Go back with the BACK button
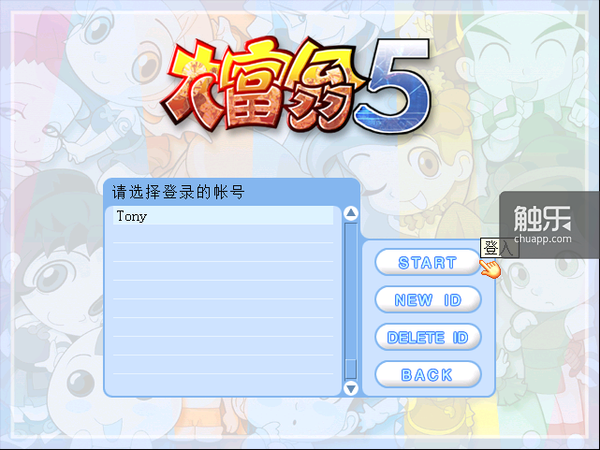The image size is (600, 450). 427,375
